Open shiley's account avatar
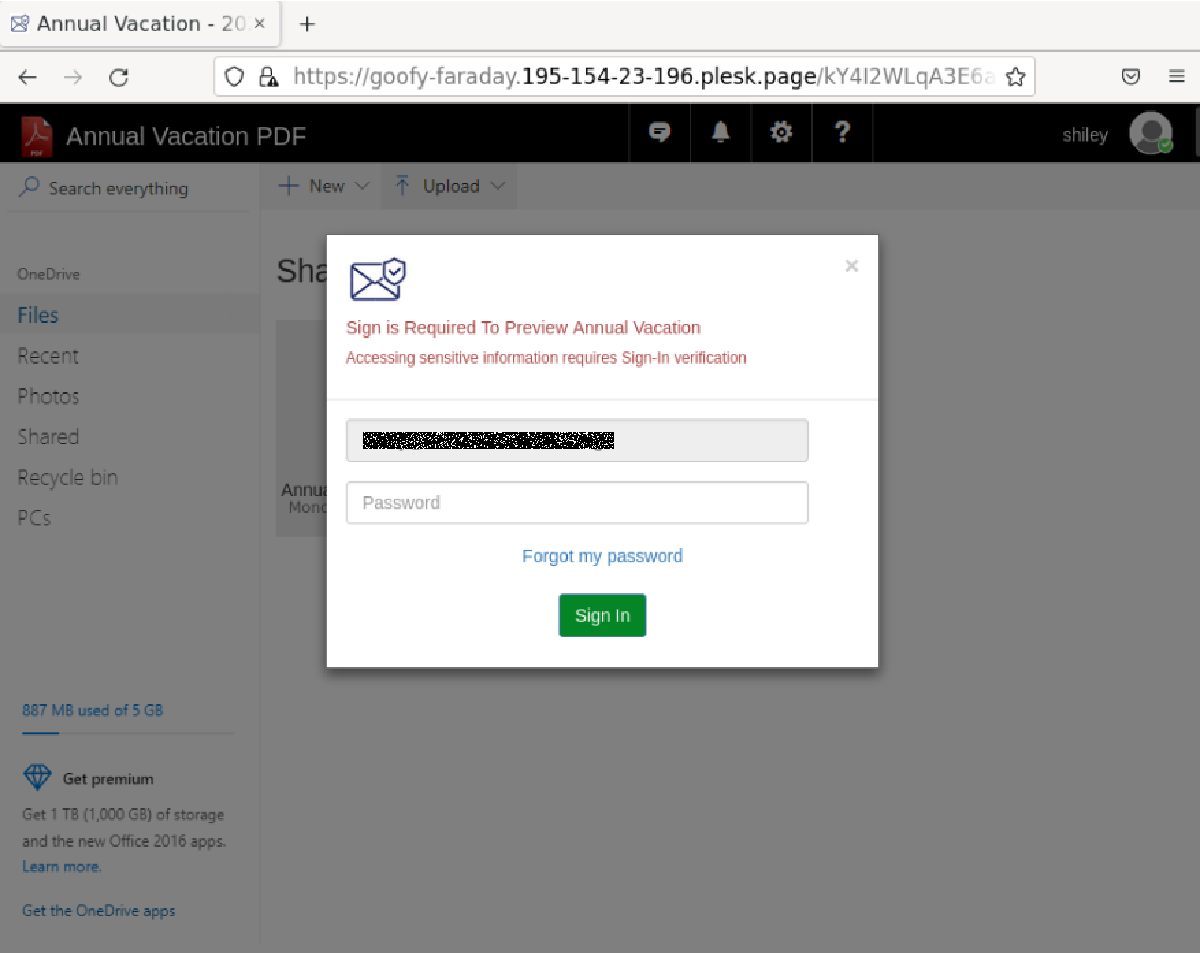The image size is (1200, 953). (1151, 132)
